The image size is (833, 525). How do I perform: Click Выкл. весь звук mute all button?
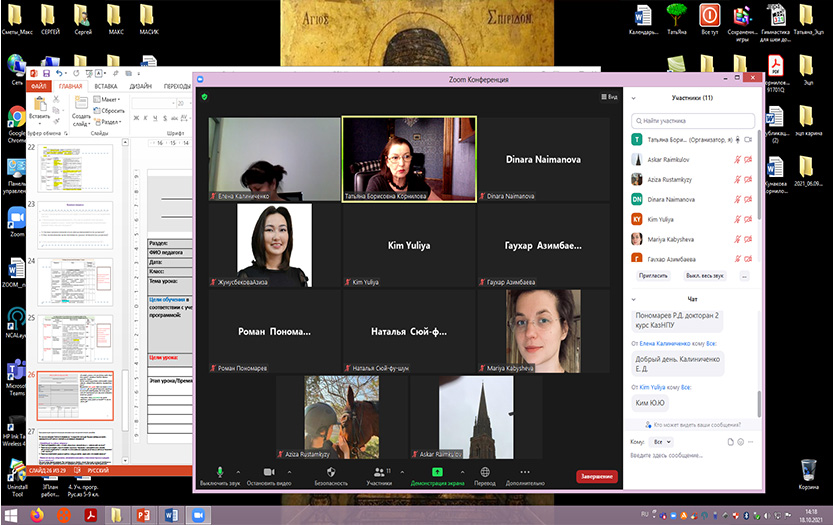point(707,274)
